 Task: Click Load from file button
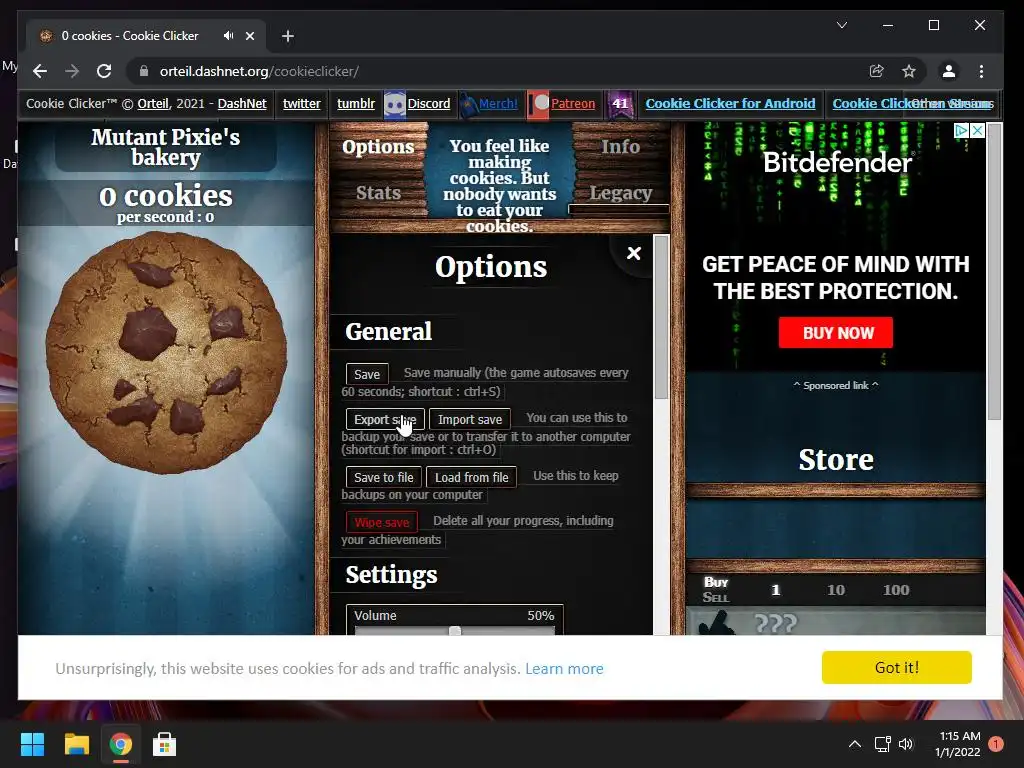coord(472,477)
